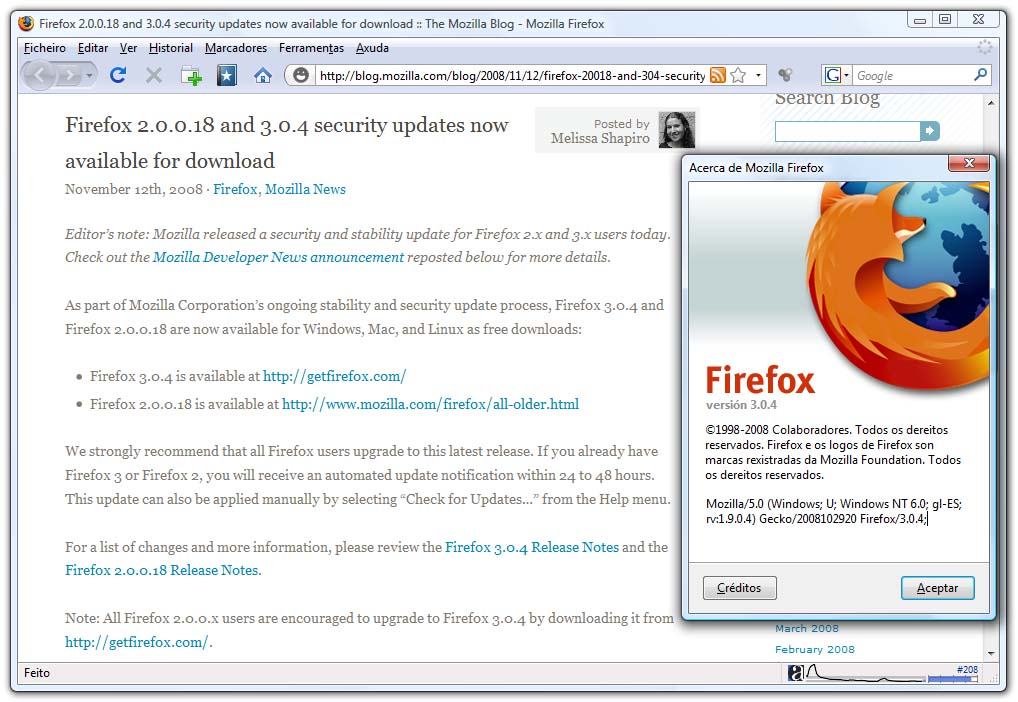Click inside the Google search field

(912, 75)
